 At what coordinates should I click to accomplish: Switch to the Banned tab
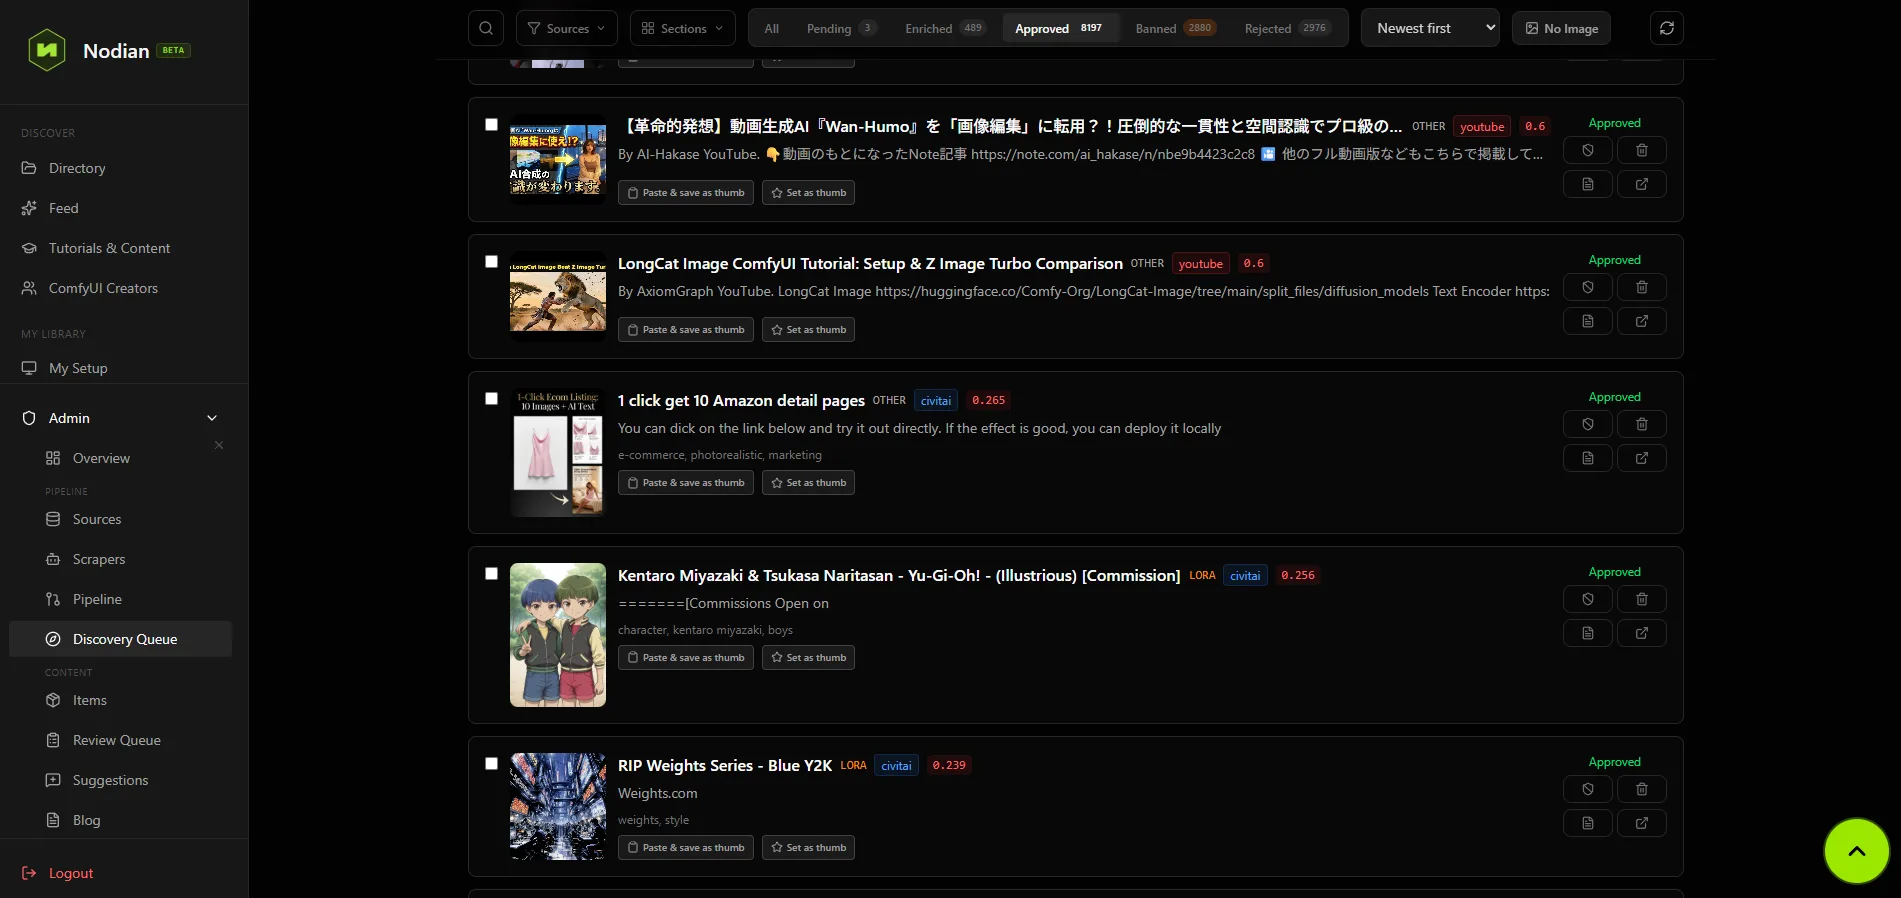tap(1175, 28)
